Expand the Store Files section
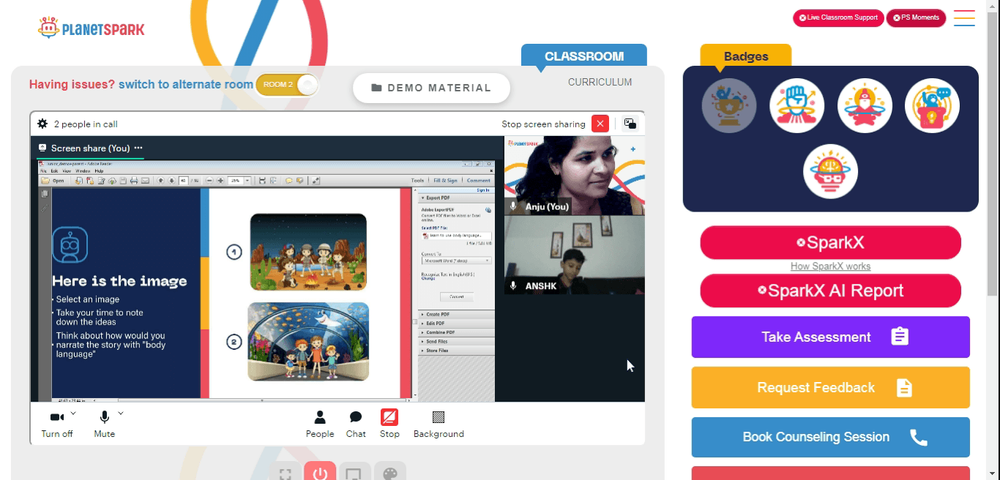This screenshot has width=1000, height=480. tap(455, 350)
